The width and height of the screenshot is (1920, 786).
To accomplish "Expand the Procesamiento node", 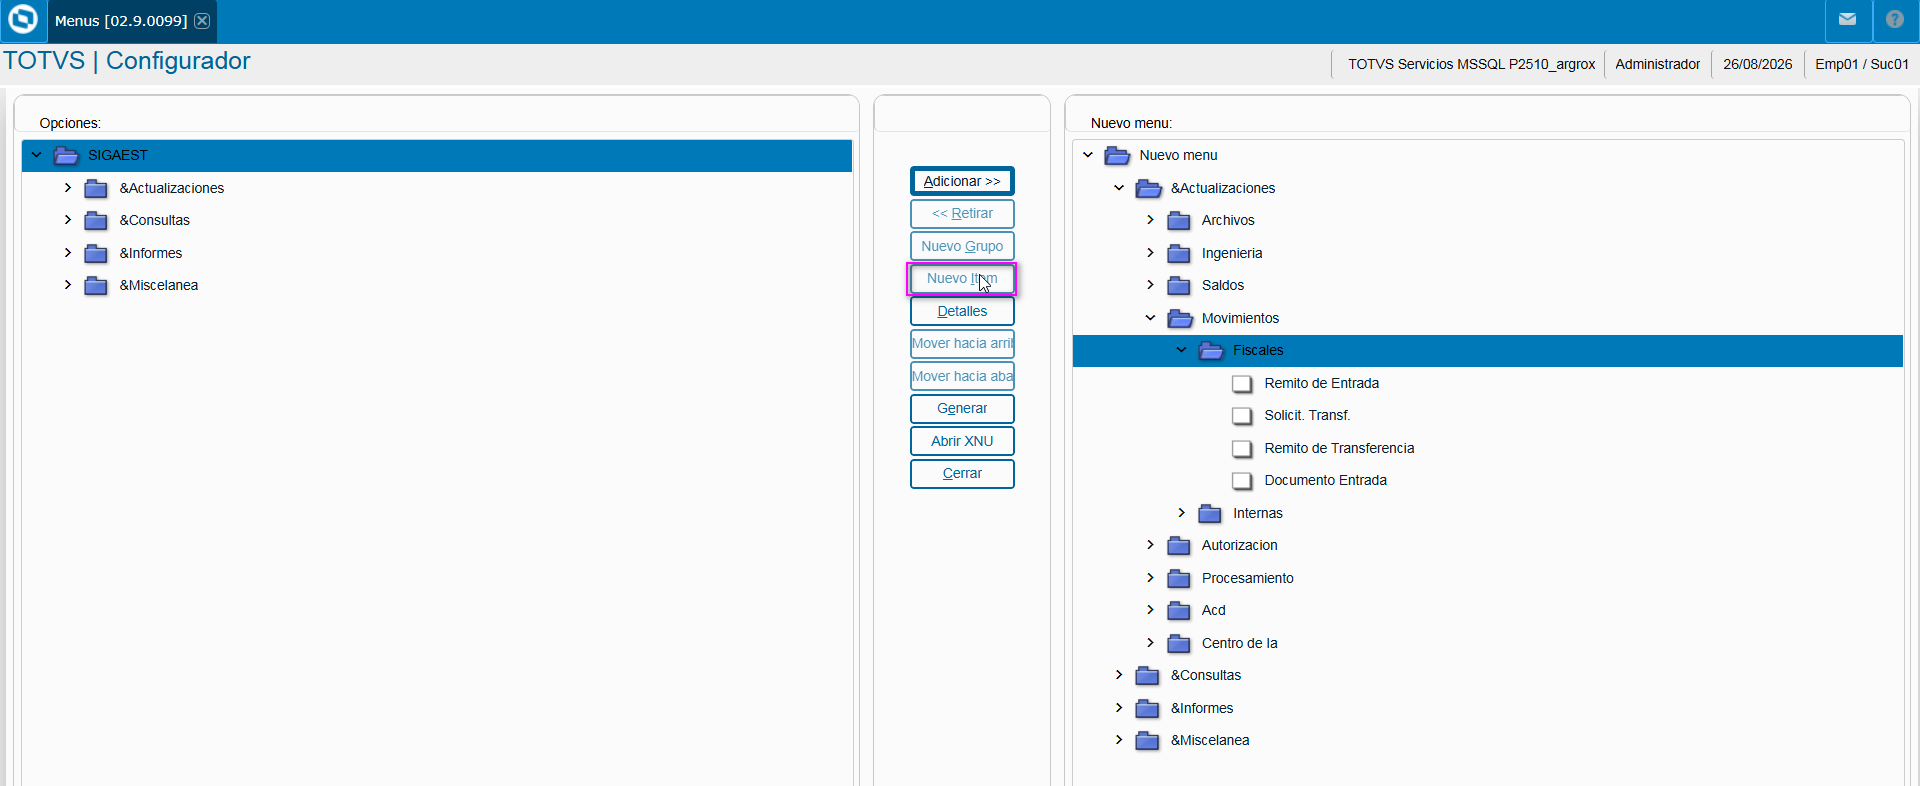I will click(x=1150, y=578).
